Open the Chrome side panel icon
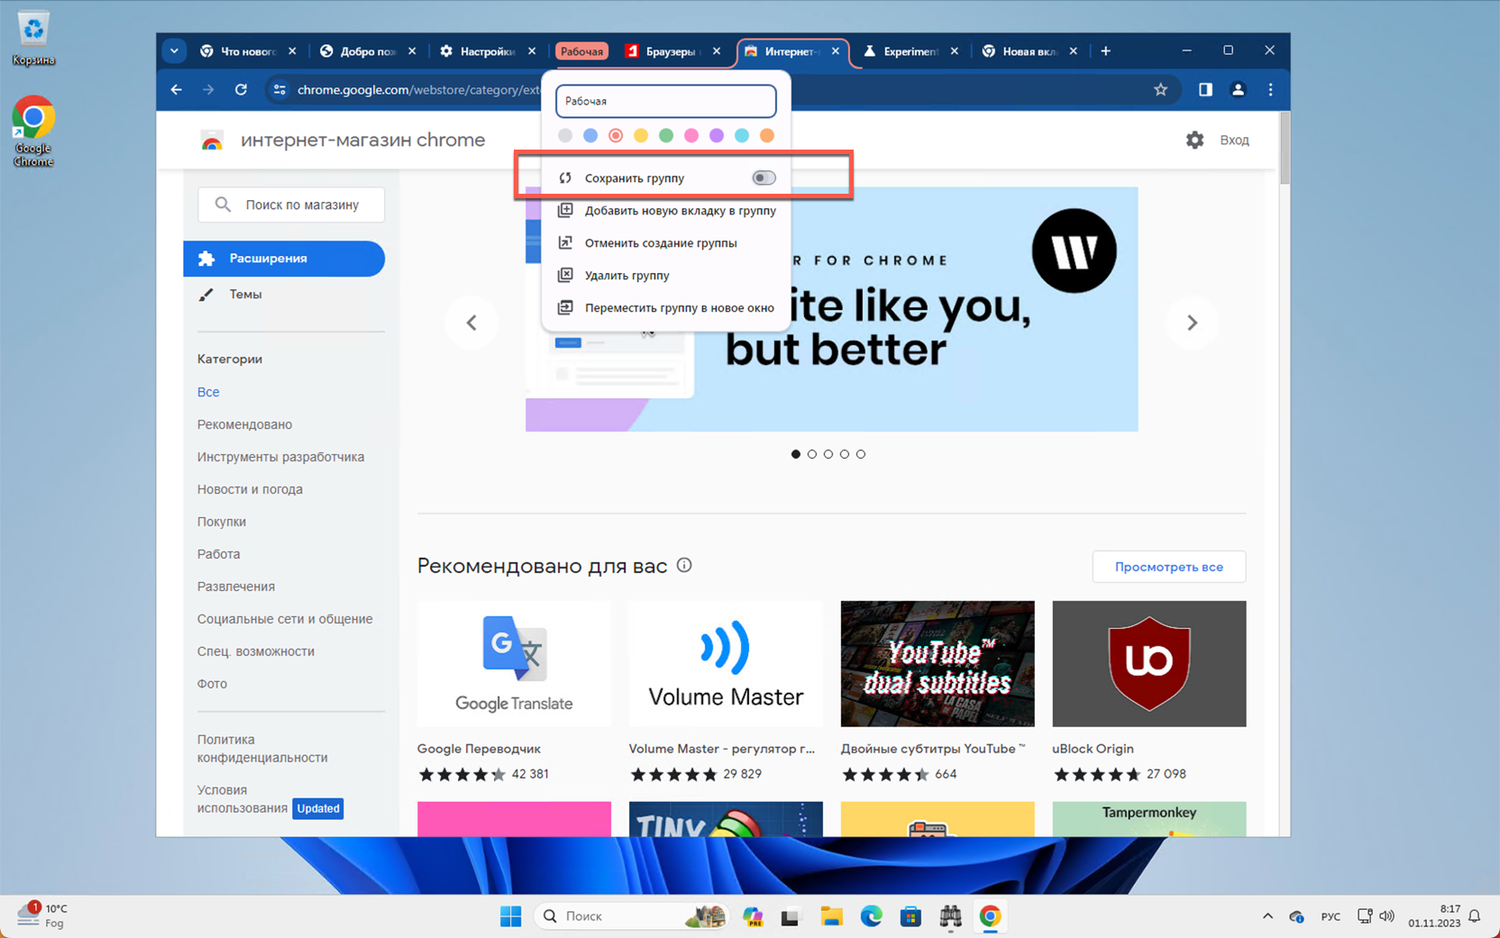The height and width of the screenshot is (938, 1500). pyautogui.click(x=1205, y=90)
